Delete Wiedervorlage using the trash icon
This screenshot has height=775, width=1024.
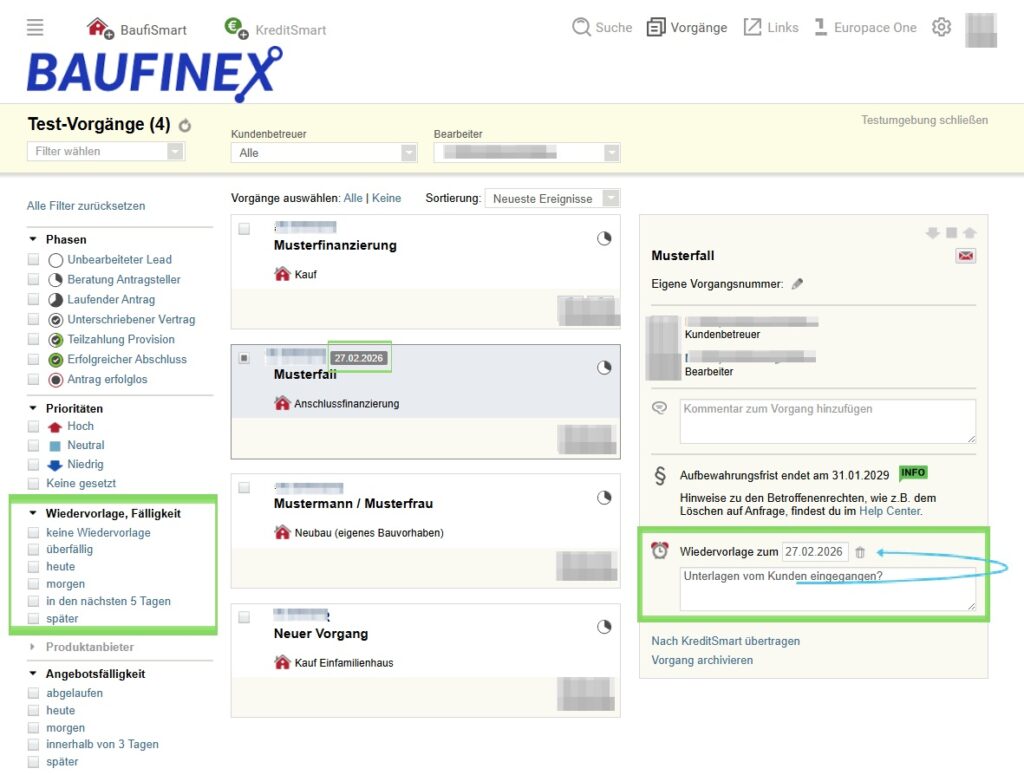tap(860, 552)
